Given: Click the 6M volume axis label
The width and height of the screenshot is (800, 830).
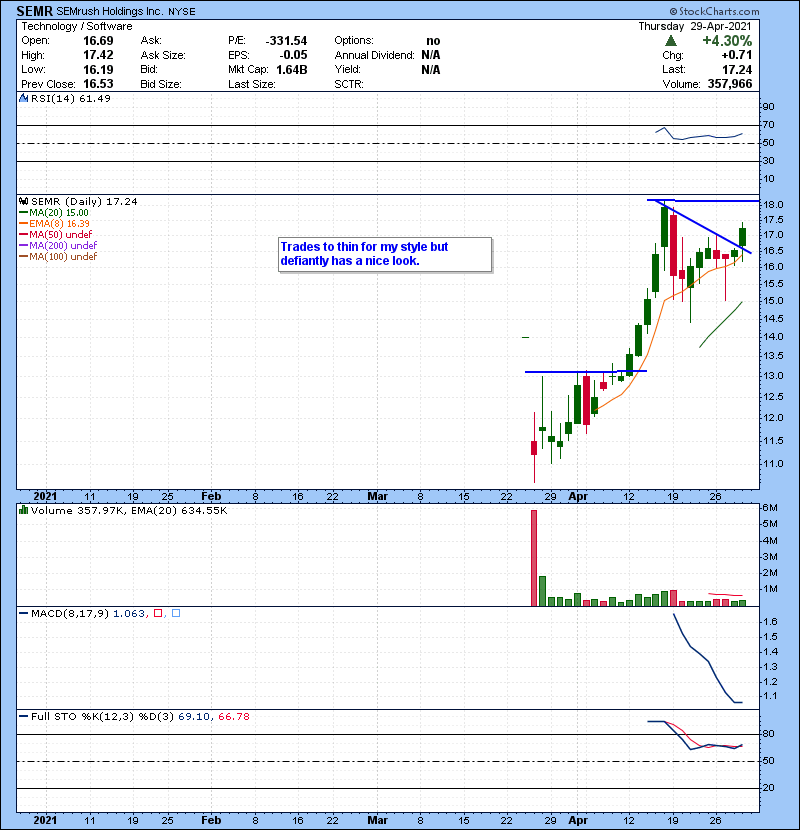Looking at the screenshot, I should point(770,508).
